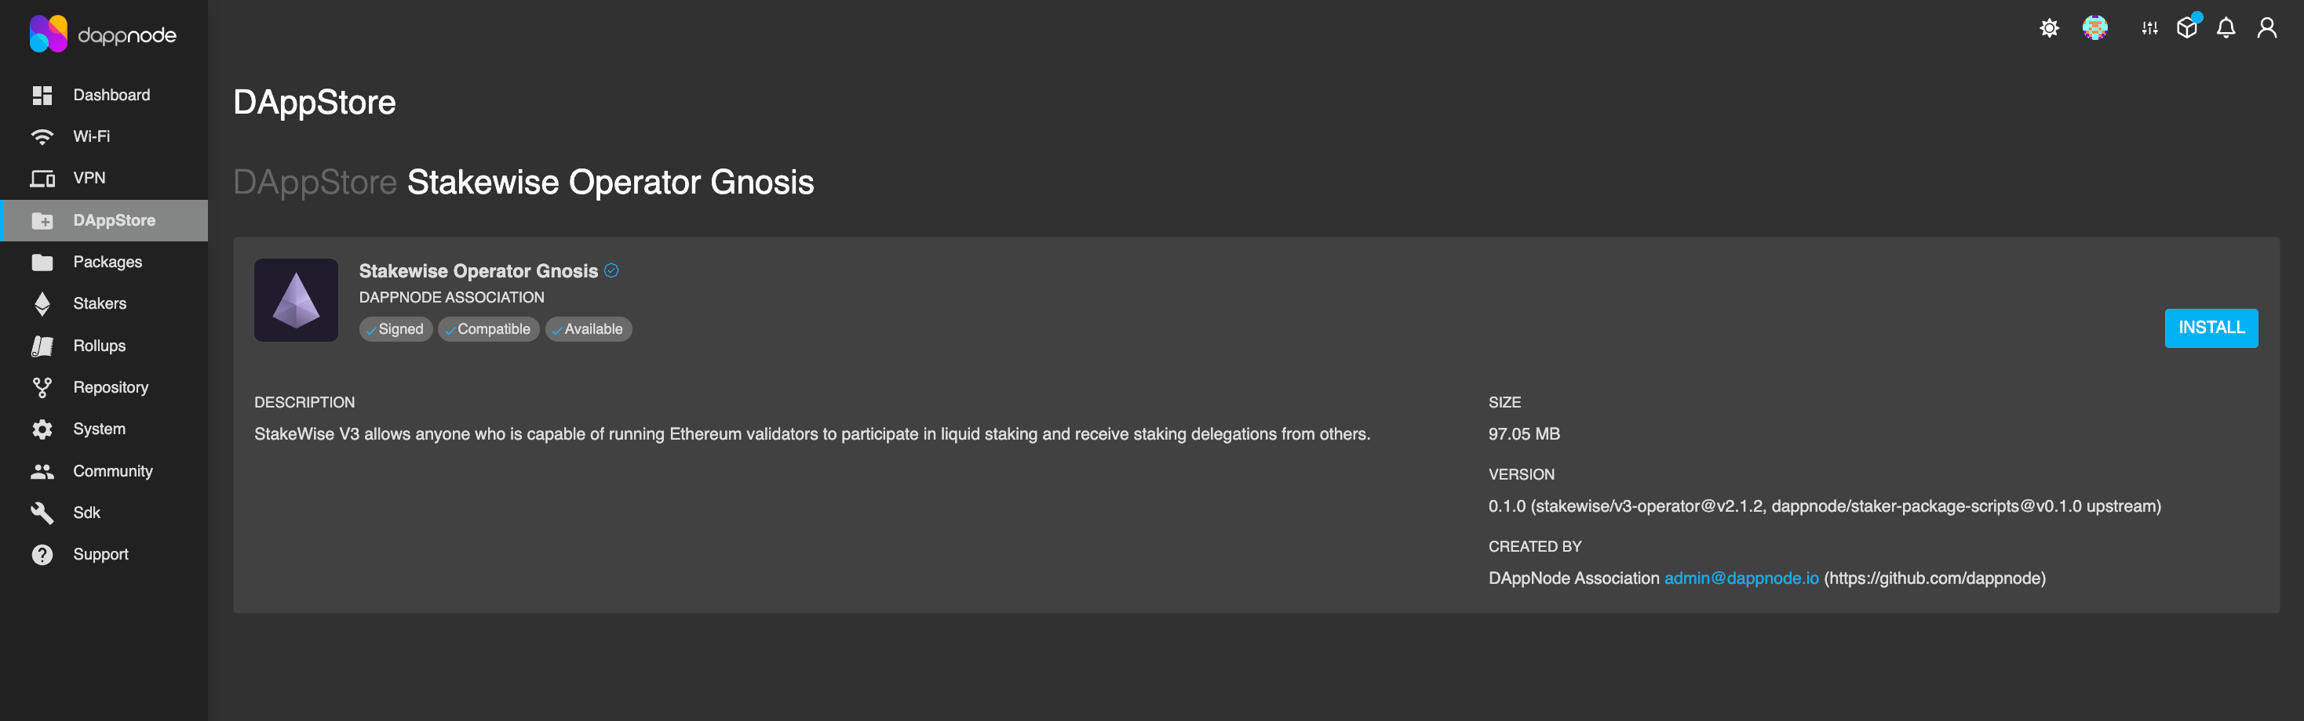Go back via DAppStore breadcrumb link

tap(315, 182)
